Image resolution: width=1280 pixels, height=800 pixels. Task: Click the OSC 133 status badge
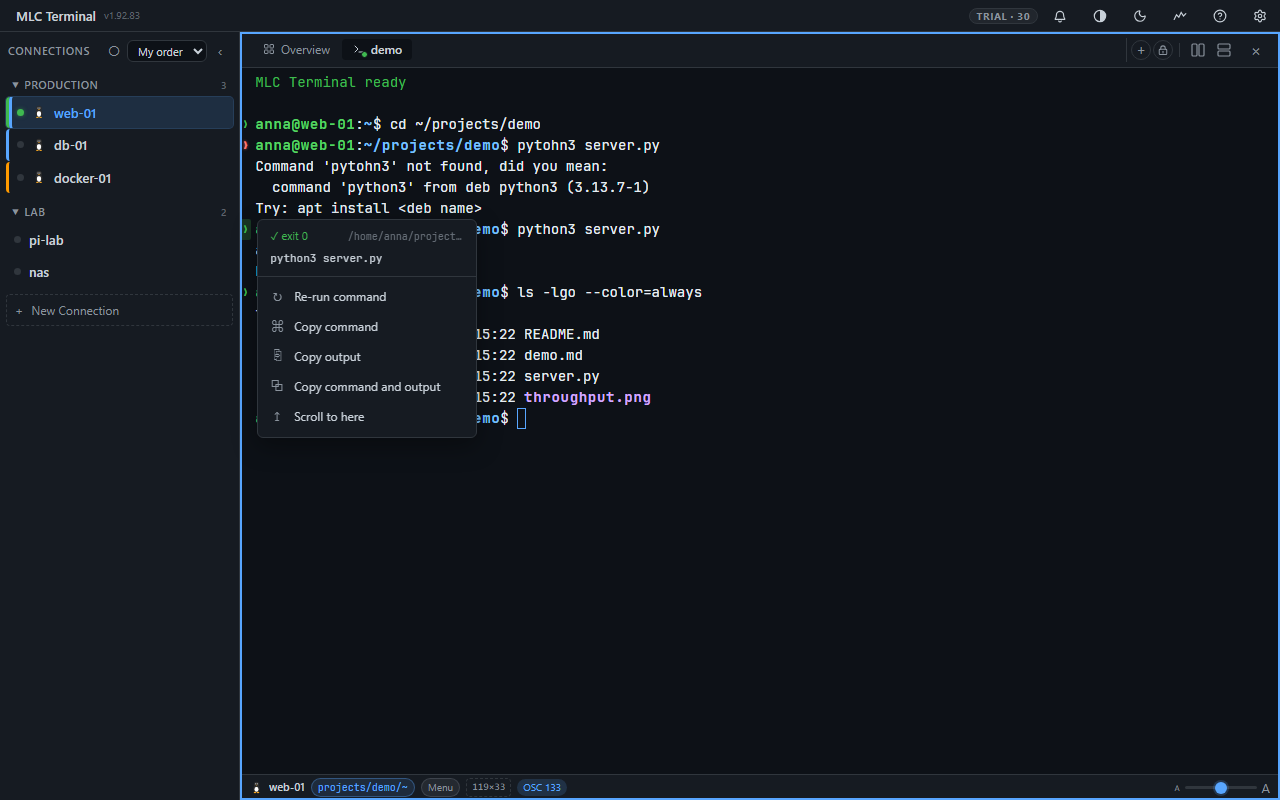coord(542,788)
